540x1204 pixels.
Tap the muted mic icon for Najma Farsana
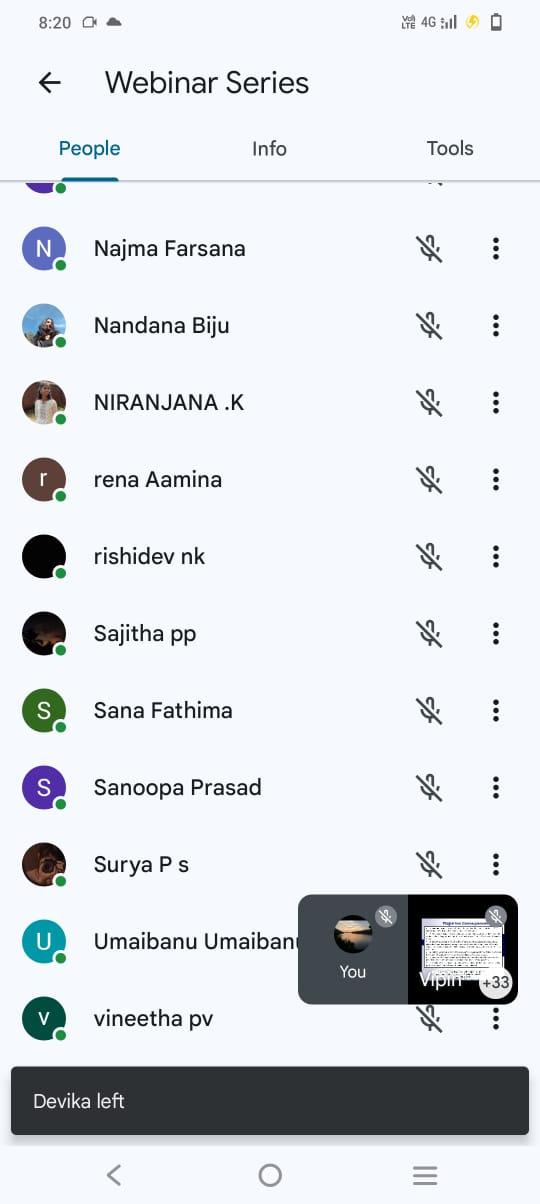pos(429,249)
